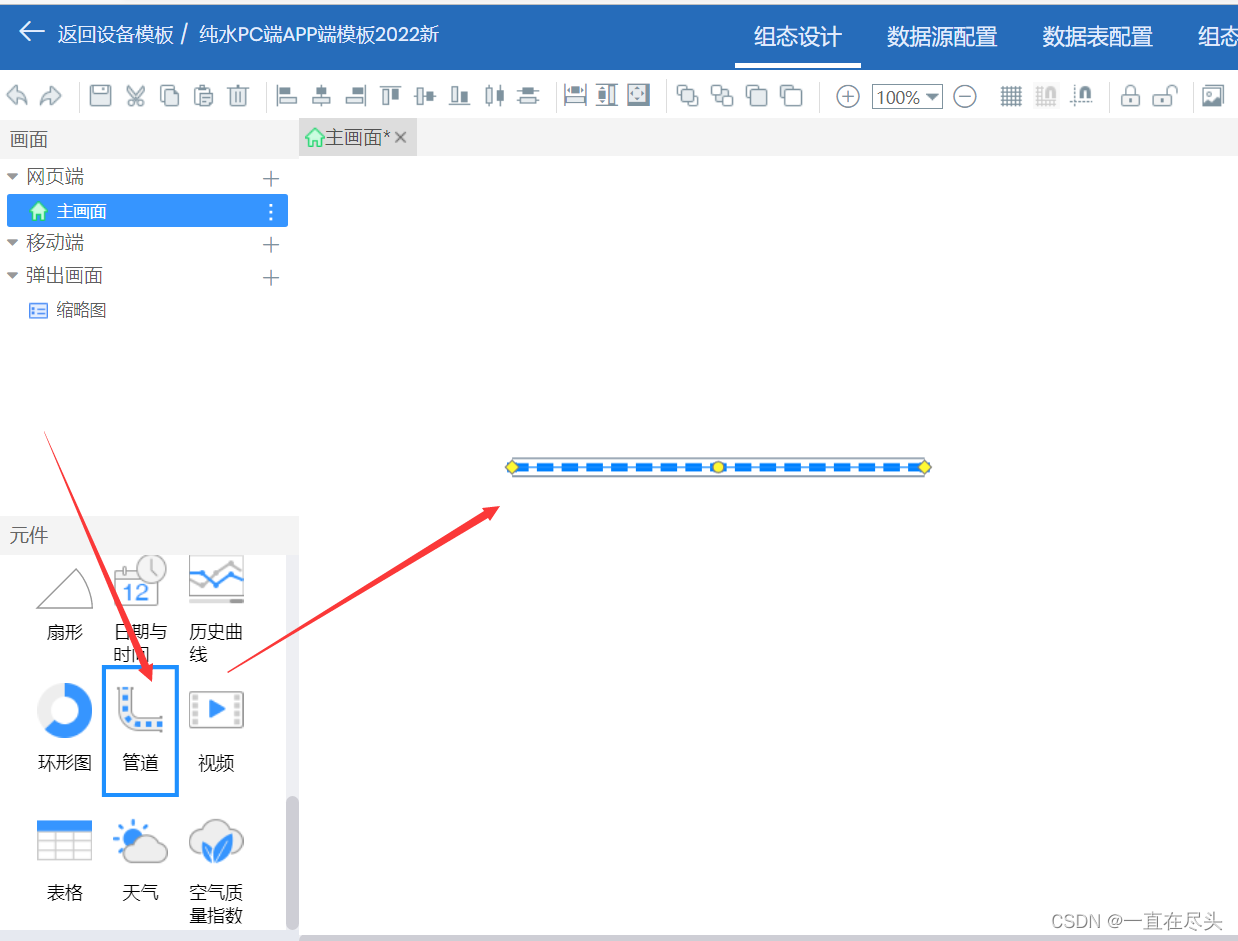Viewport: 1238px width, 941px height.
Task: Toggle the lock icon in the toolbar
Action: [x=1129, y=95]
